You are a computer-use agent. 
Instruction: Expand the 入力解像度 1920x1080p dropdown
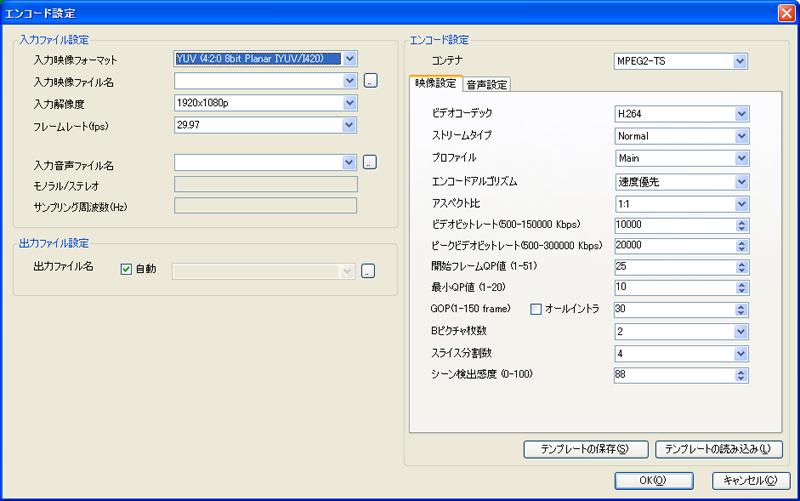[349, 103]
